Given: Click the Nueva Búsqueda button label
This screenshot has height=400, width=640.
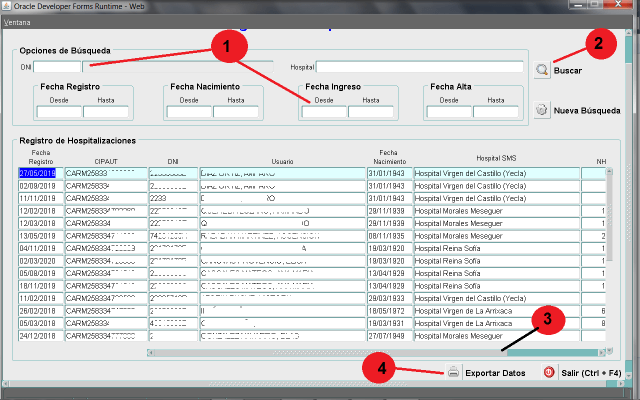Looking at the screenshot, I should (x=587, y=111).
